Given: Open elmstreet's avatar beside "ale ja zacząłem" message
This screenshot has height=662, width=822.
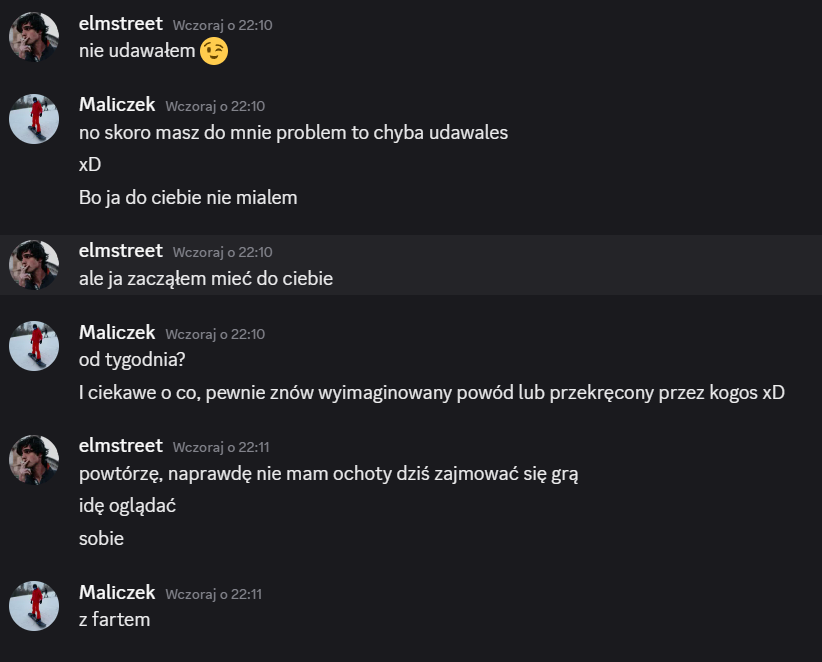Looking at the screenshot, I should coord(34,265).
